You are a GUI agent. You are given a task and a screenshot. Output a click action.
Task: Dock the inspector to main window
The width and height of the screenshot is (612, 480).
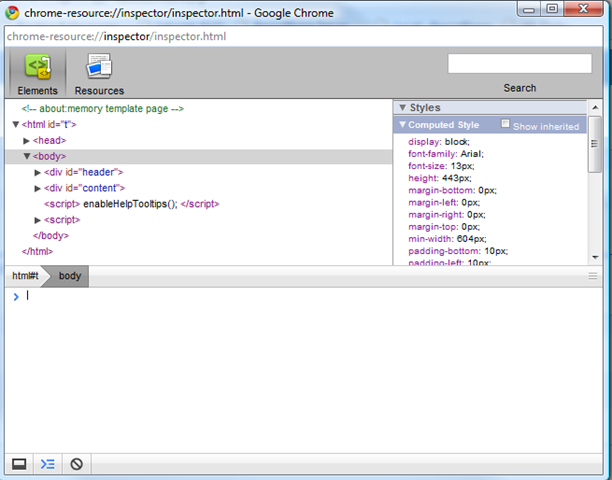19,464
